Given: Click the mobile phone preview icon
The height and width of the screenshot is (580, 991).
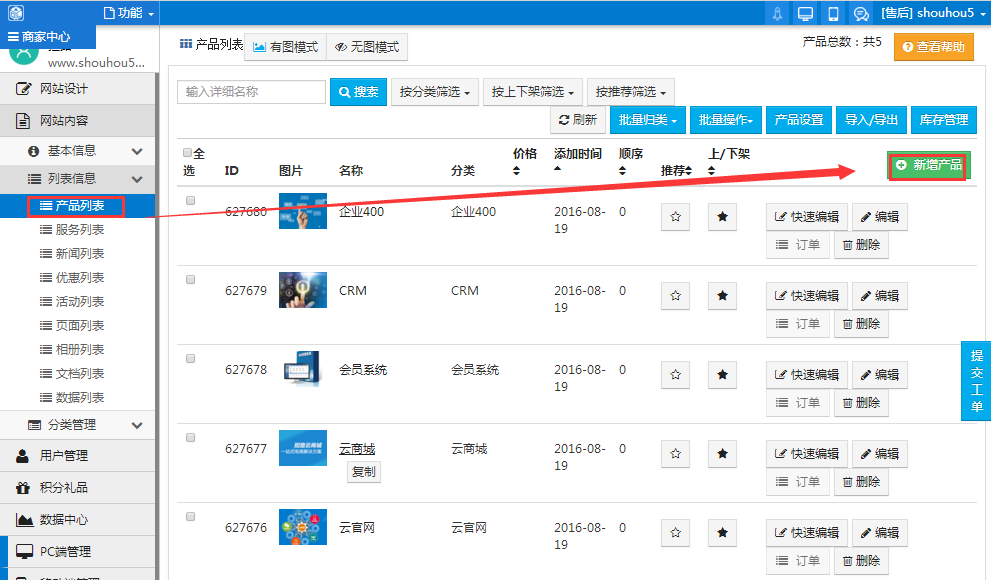Looking at the screenshot, I should [x=833, y=13].
